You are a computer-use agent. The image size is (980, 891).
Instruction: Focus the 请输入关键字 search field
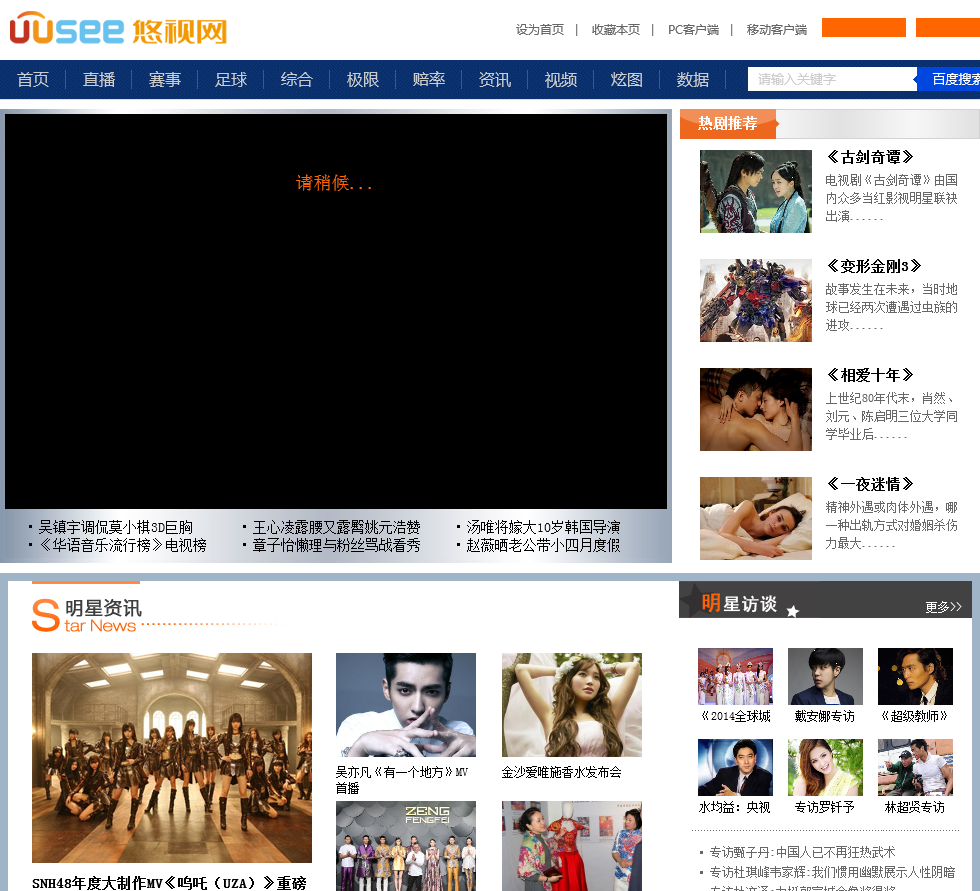pos(831,79)
